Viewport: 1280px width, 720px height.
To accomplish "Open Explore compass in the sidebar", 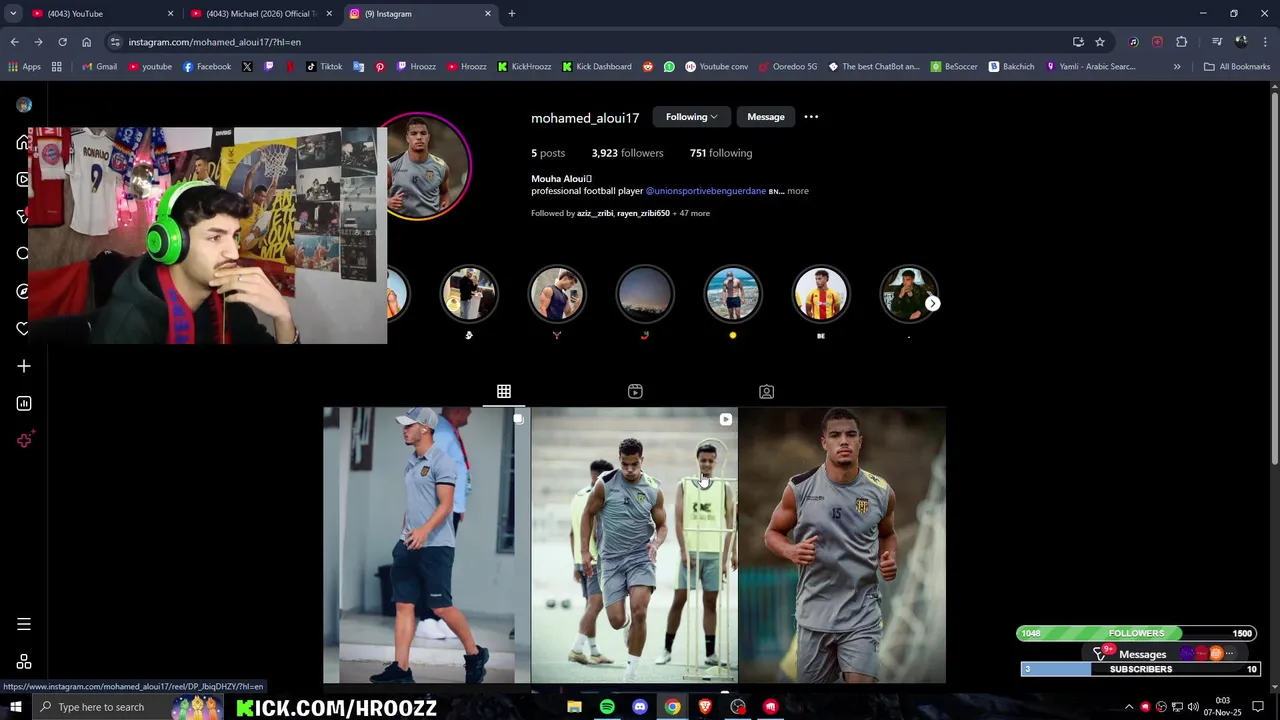I will tap(23, 291).
